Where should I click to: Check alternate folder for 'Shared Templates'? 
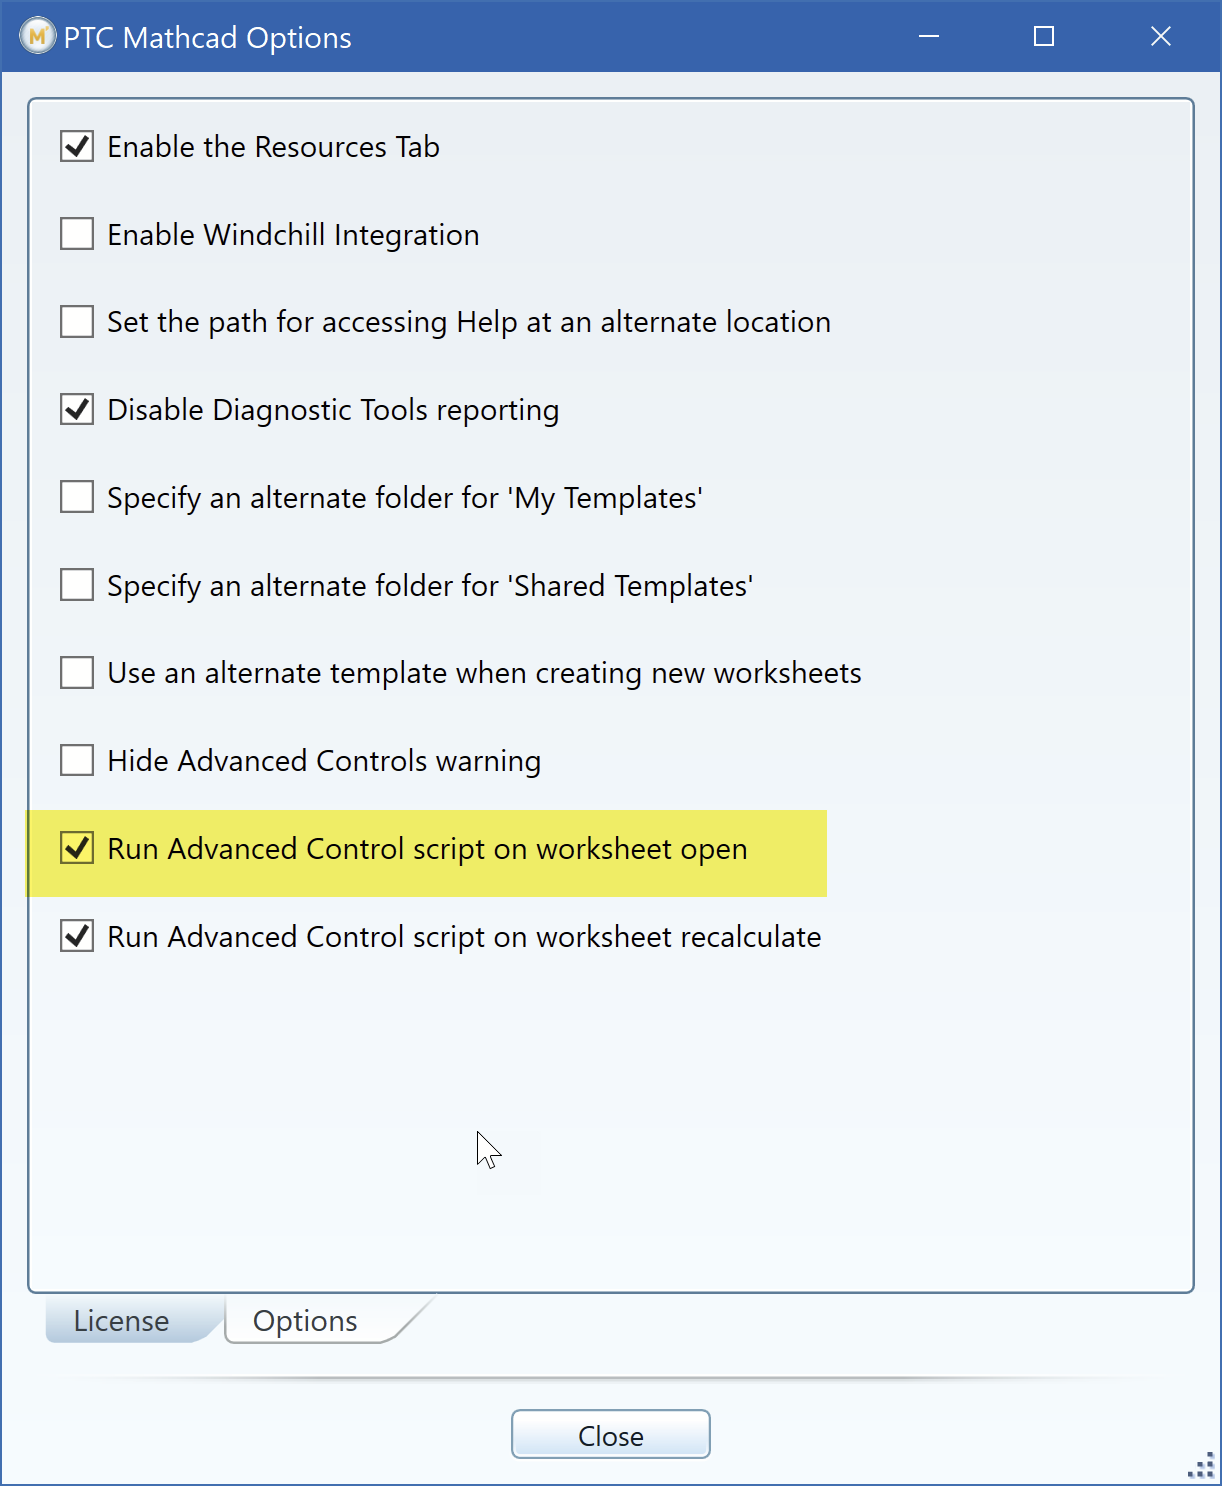pos(76,584)
